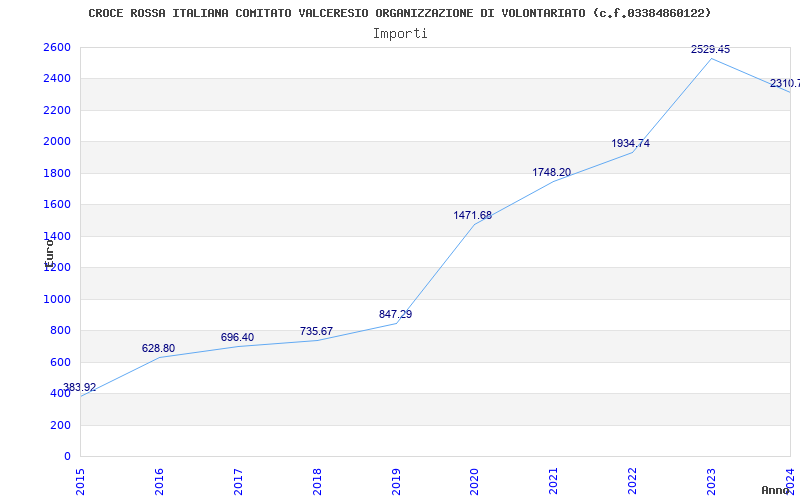Click the 1800 y-axis value
The height and width of the screenshot is (500, 800).
pos(57,173)
